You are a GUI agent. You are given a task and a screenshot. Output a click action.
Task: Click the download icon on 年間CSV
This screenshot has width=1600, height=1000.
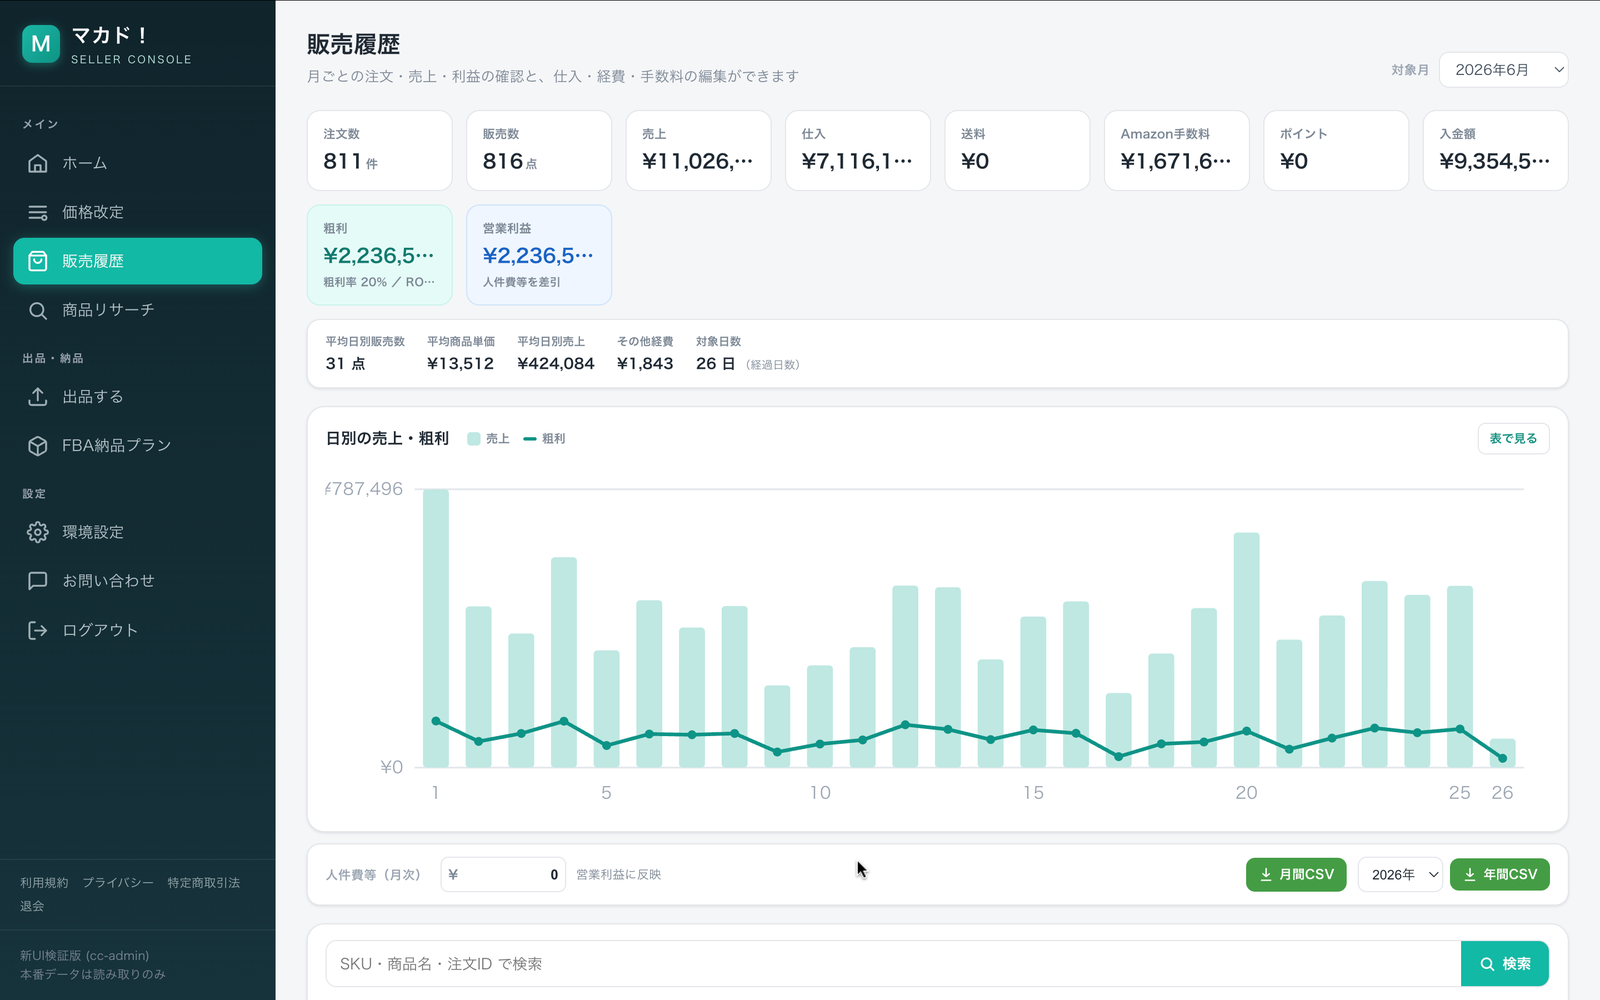click(x=1470, y=875)
